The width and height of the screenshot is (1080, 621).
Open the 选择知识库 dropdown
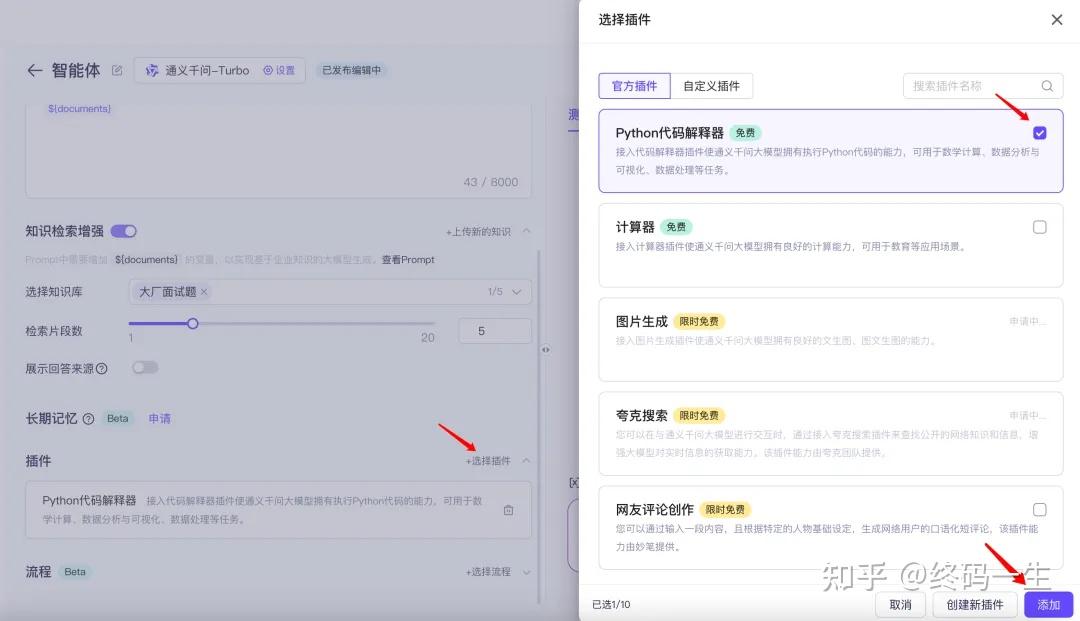pos(517,292)
